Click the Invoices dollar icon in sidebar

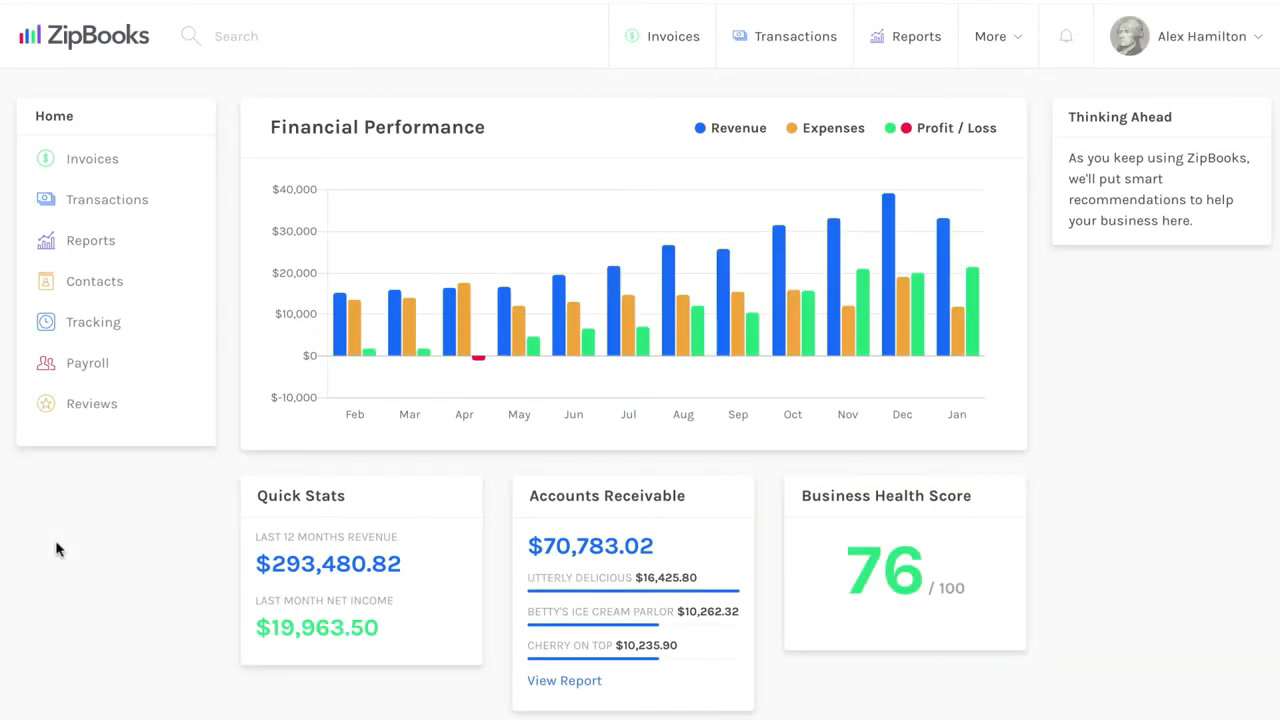46,158
